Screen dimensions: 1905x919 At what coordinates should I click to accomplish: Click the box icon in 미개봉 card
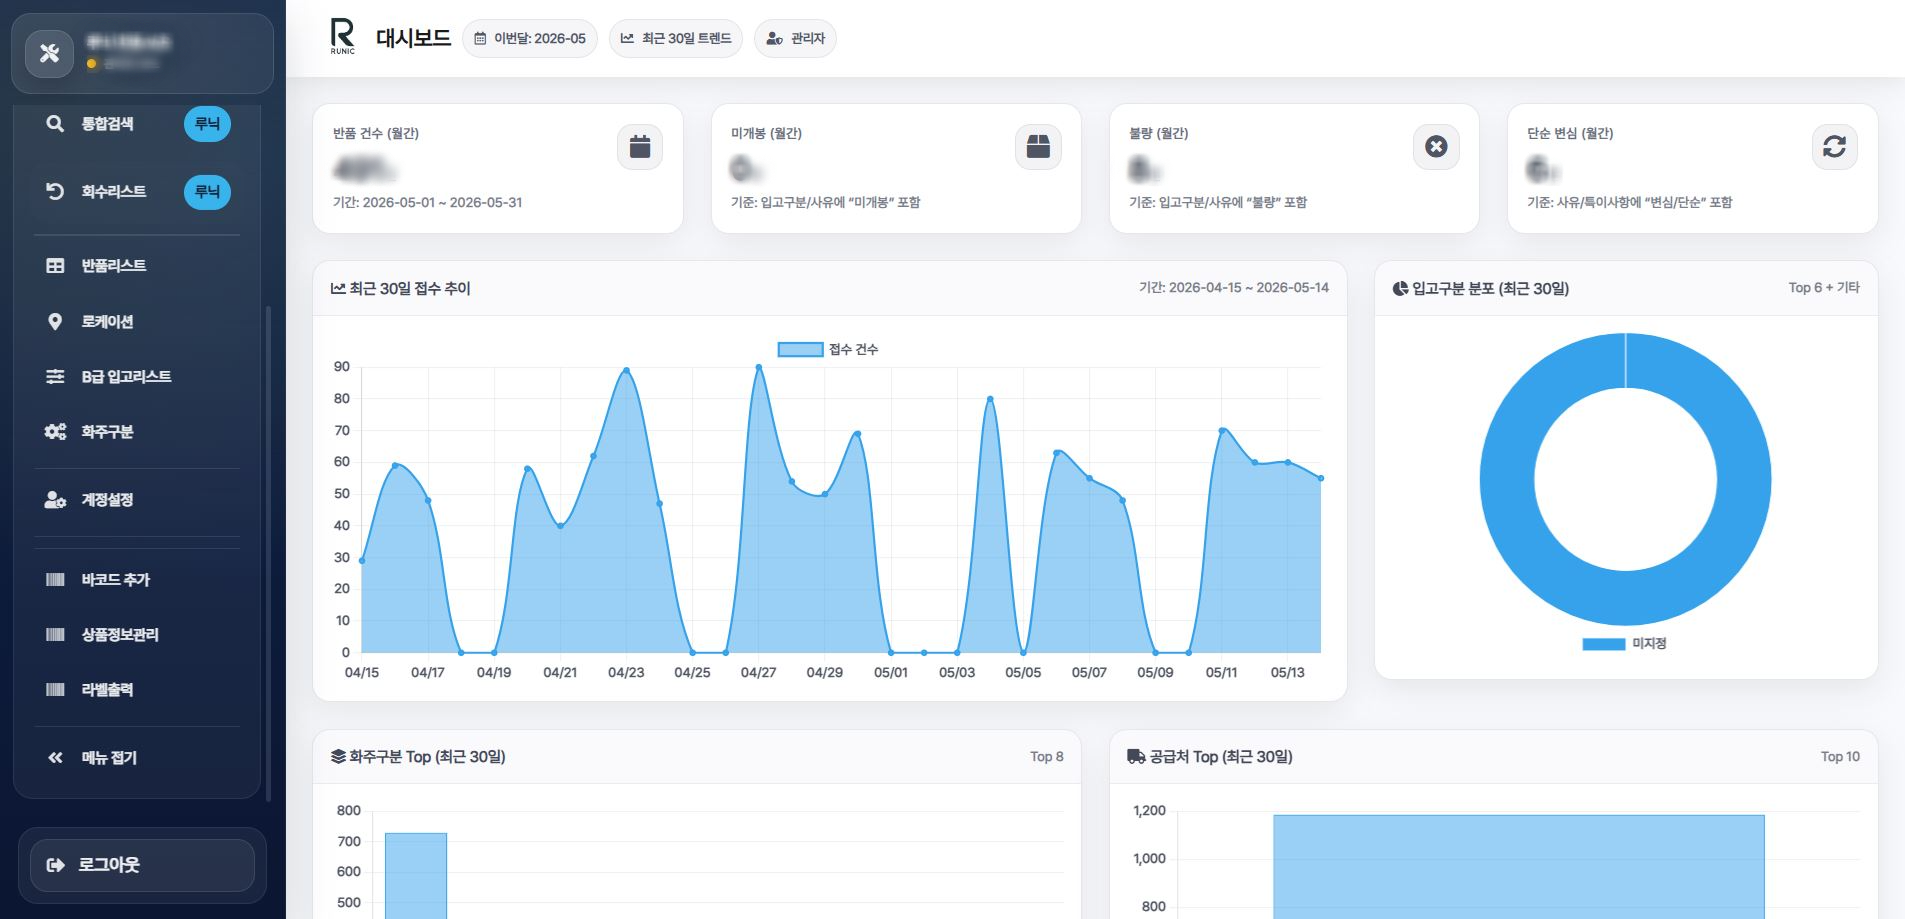1038,147
